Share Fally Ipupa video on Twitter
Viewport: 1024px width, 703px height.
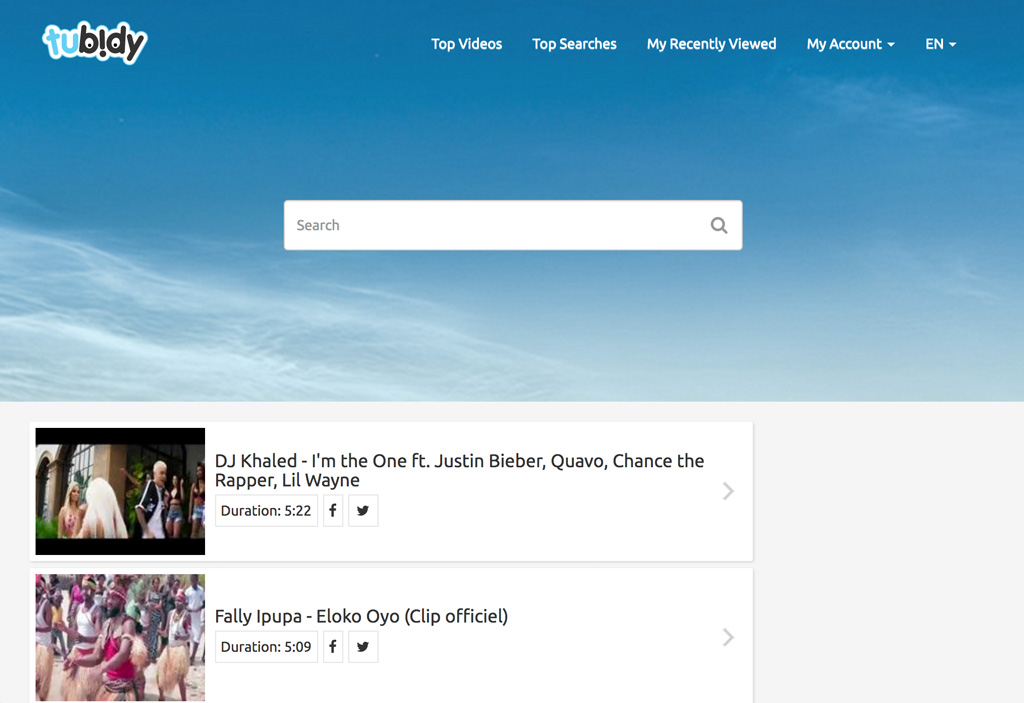[x=363, y=646]
